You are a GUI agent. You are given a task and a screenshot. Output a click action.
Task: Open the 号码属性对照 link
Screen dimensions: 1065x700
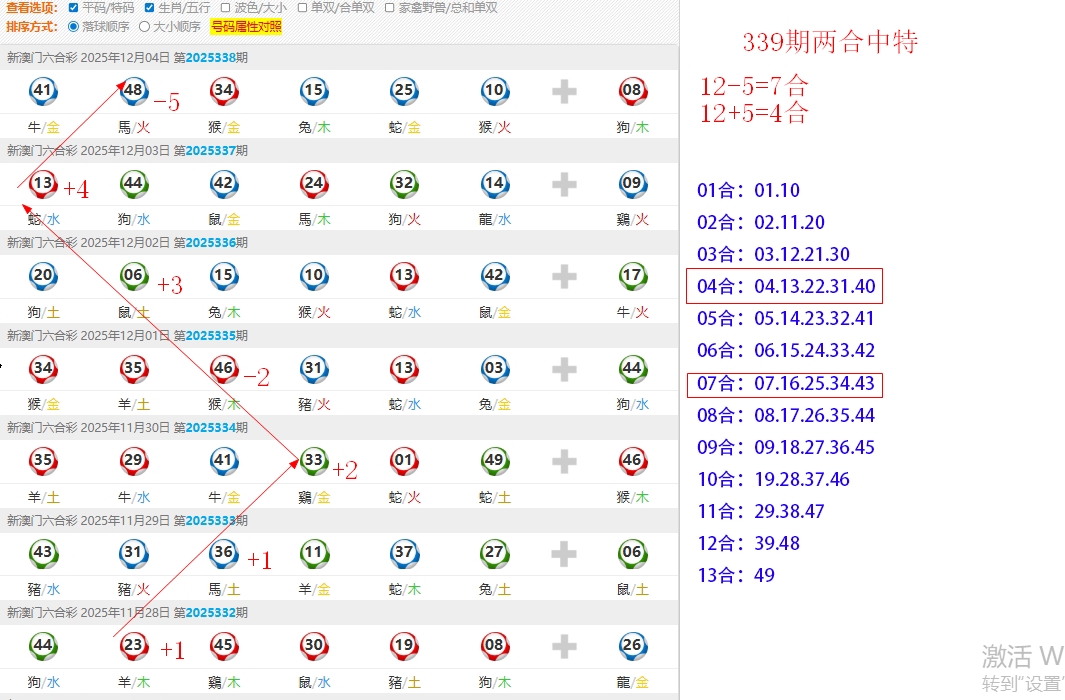(x=245, y=27)
